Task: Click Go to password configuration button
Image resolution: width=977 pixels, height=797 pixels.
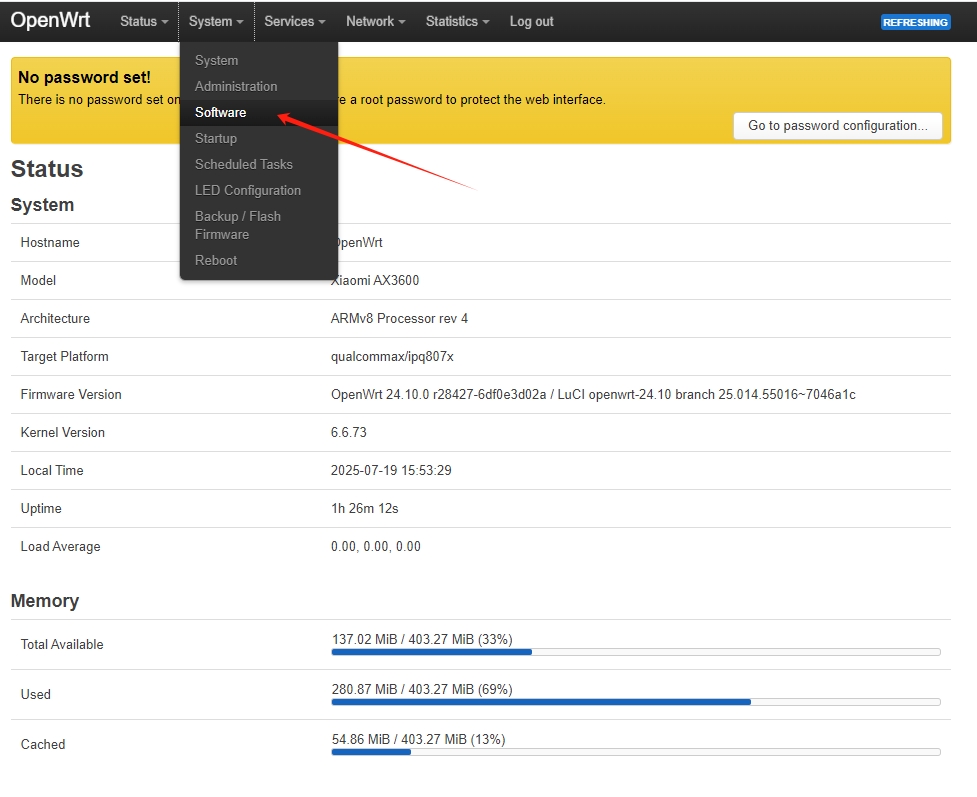Action: tap(837, 126)
